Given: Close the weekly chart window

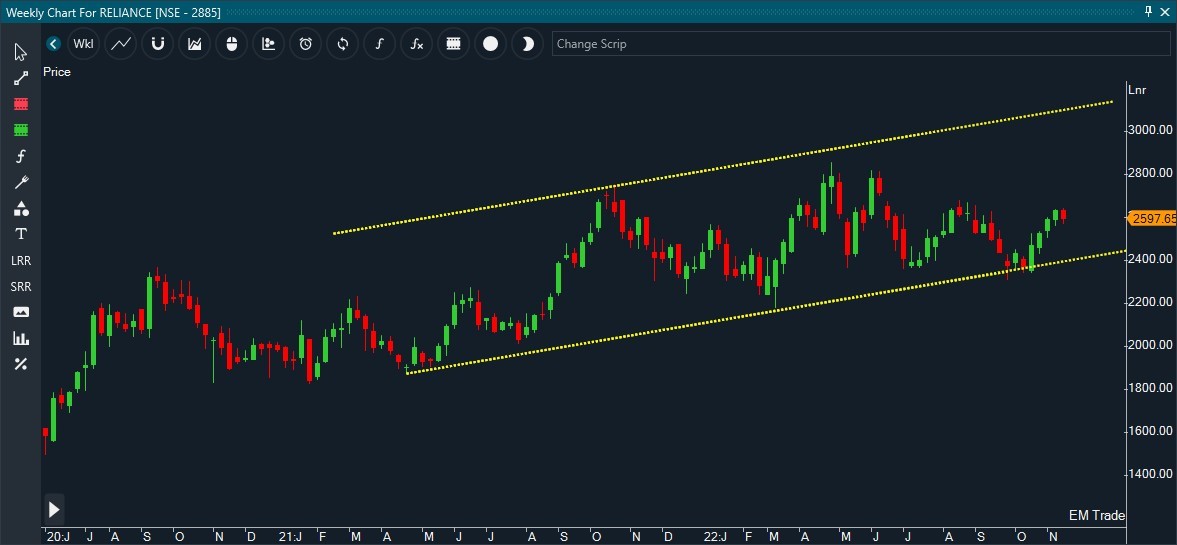Looking at the screenshot, I should click(1166, 11).
